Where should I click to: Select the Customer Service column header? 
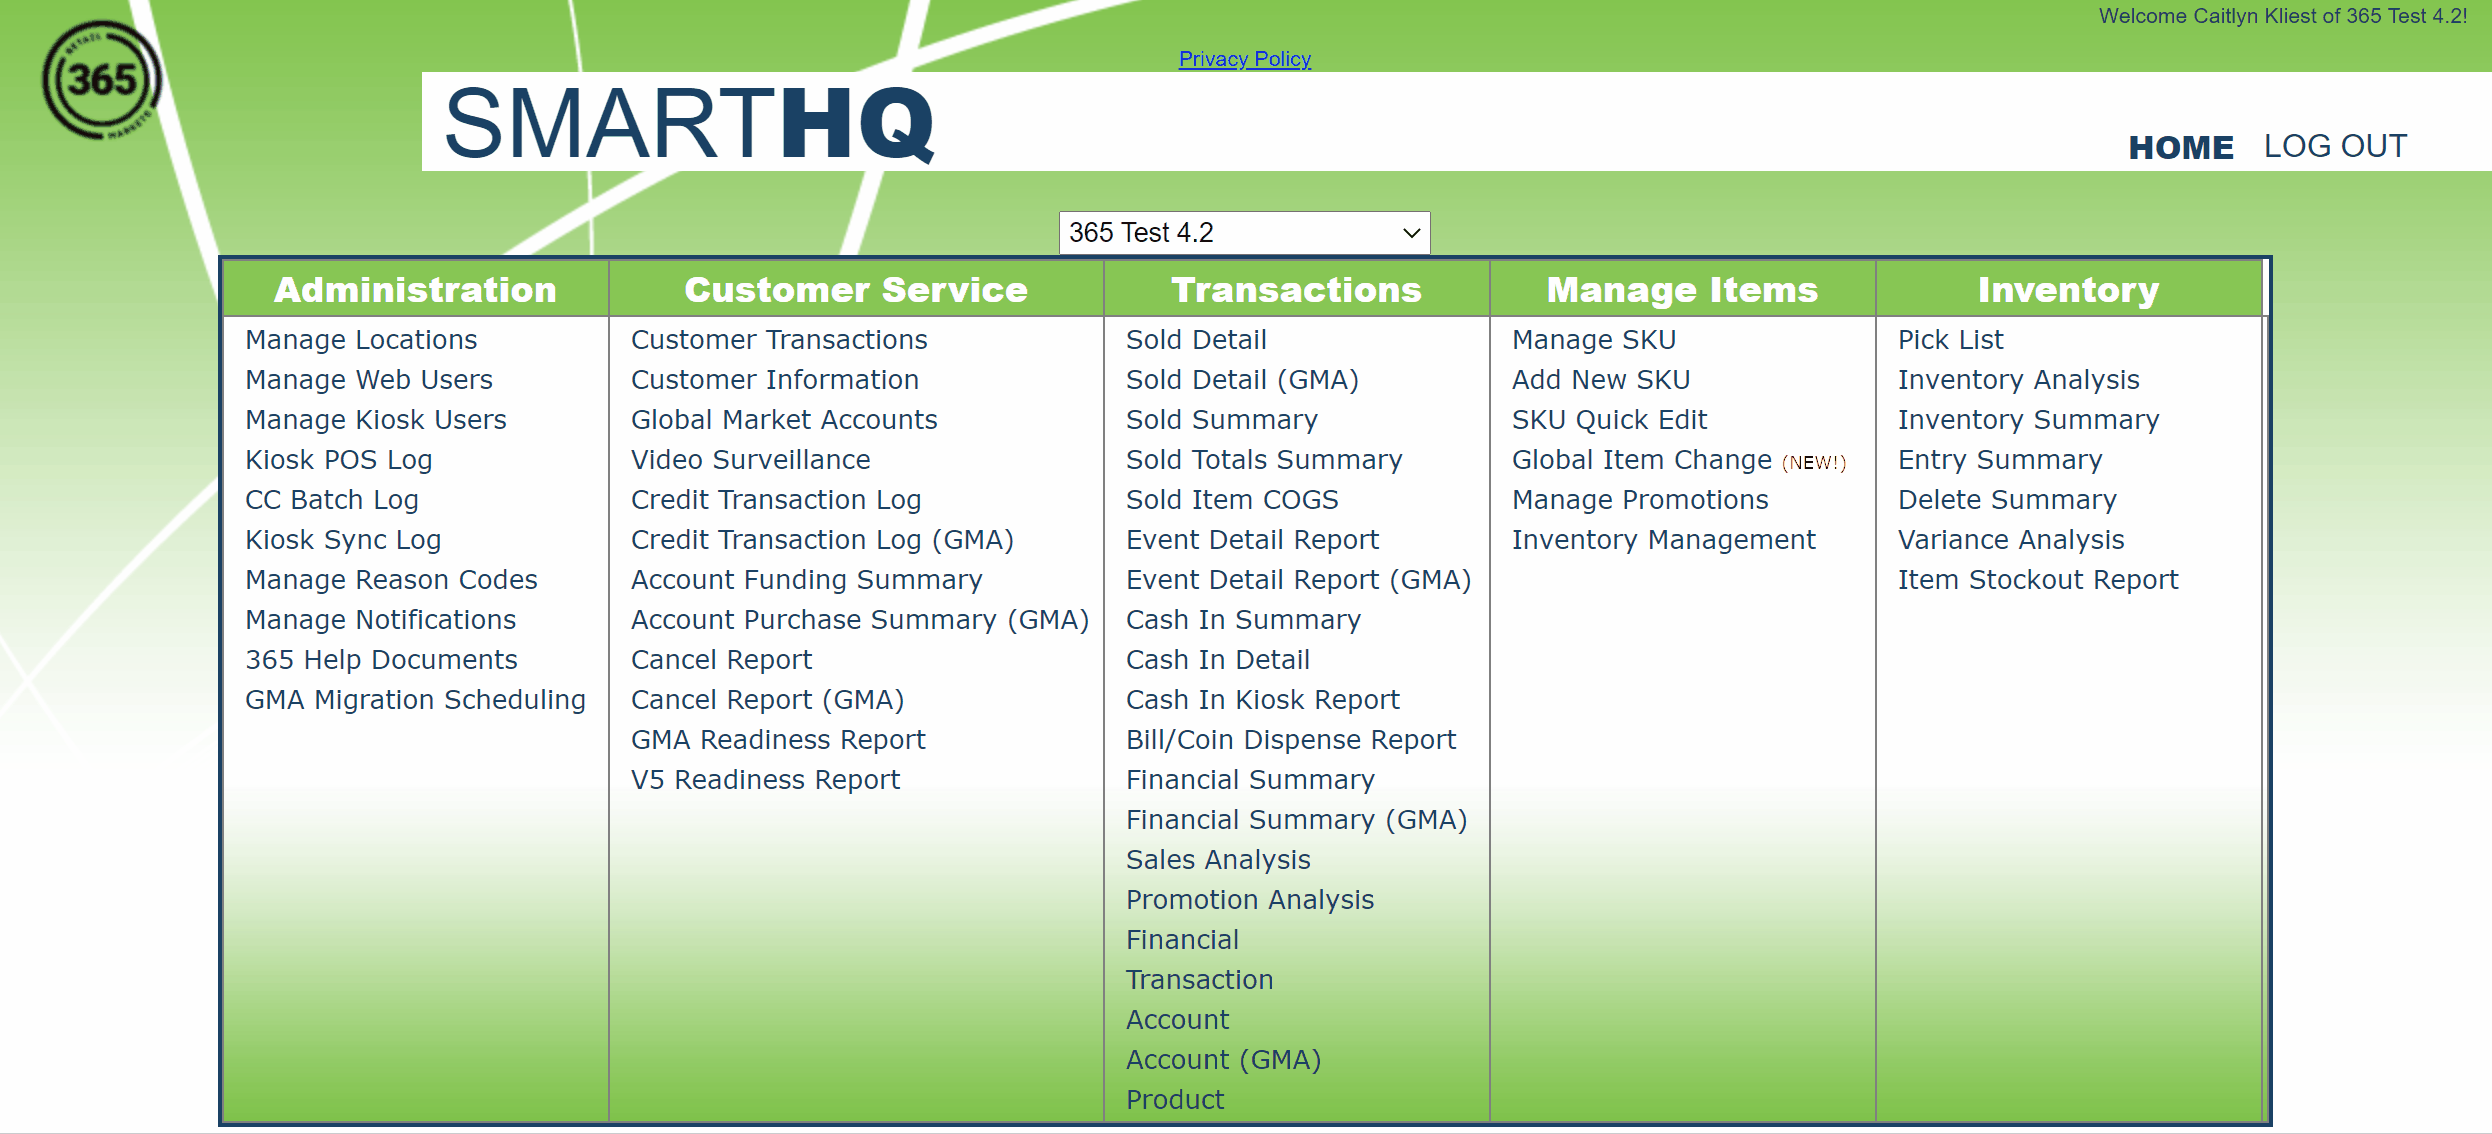pos(856,289)
